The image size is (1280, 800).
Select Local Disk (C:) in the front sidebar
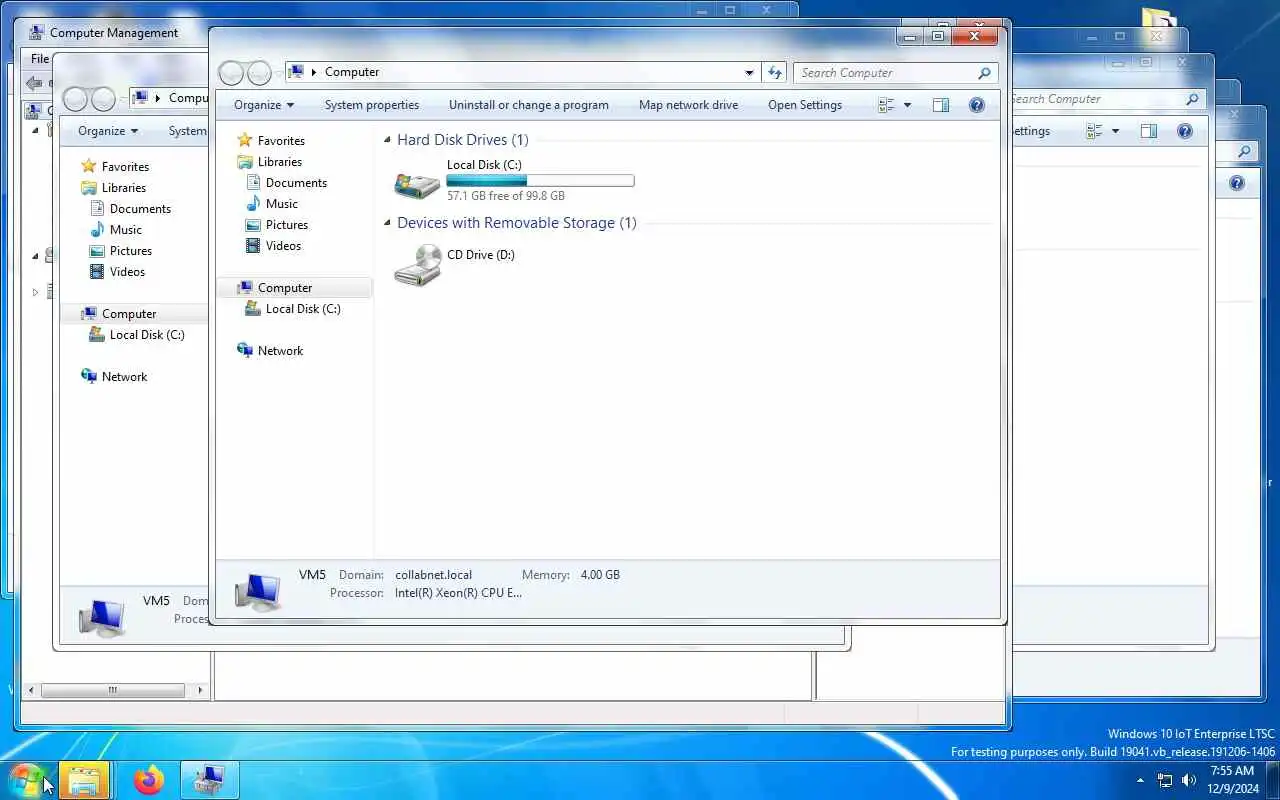pos(303,309)
